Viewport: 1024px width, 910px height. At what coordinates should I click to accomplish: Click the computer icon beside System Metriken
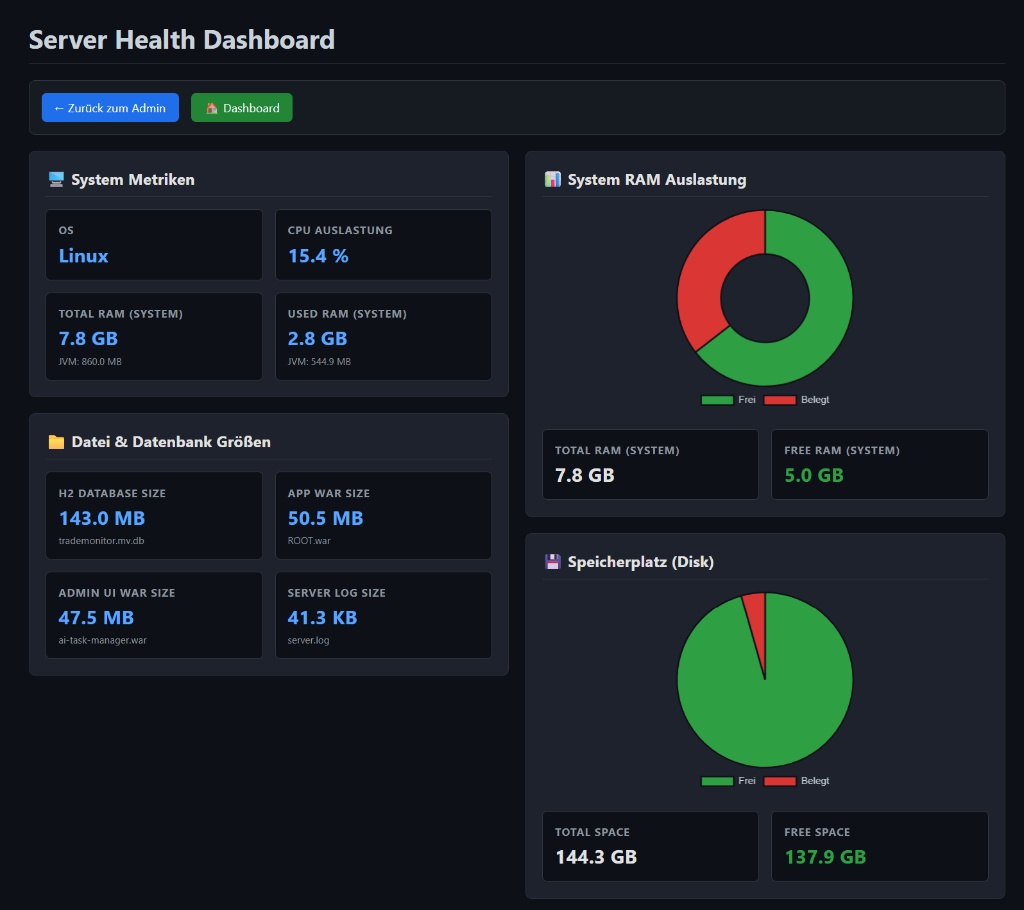tap(56, 179)
